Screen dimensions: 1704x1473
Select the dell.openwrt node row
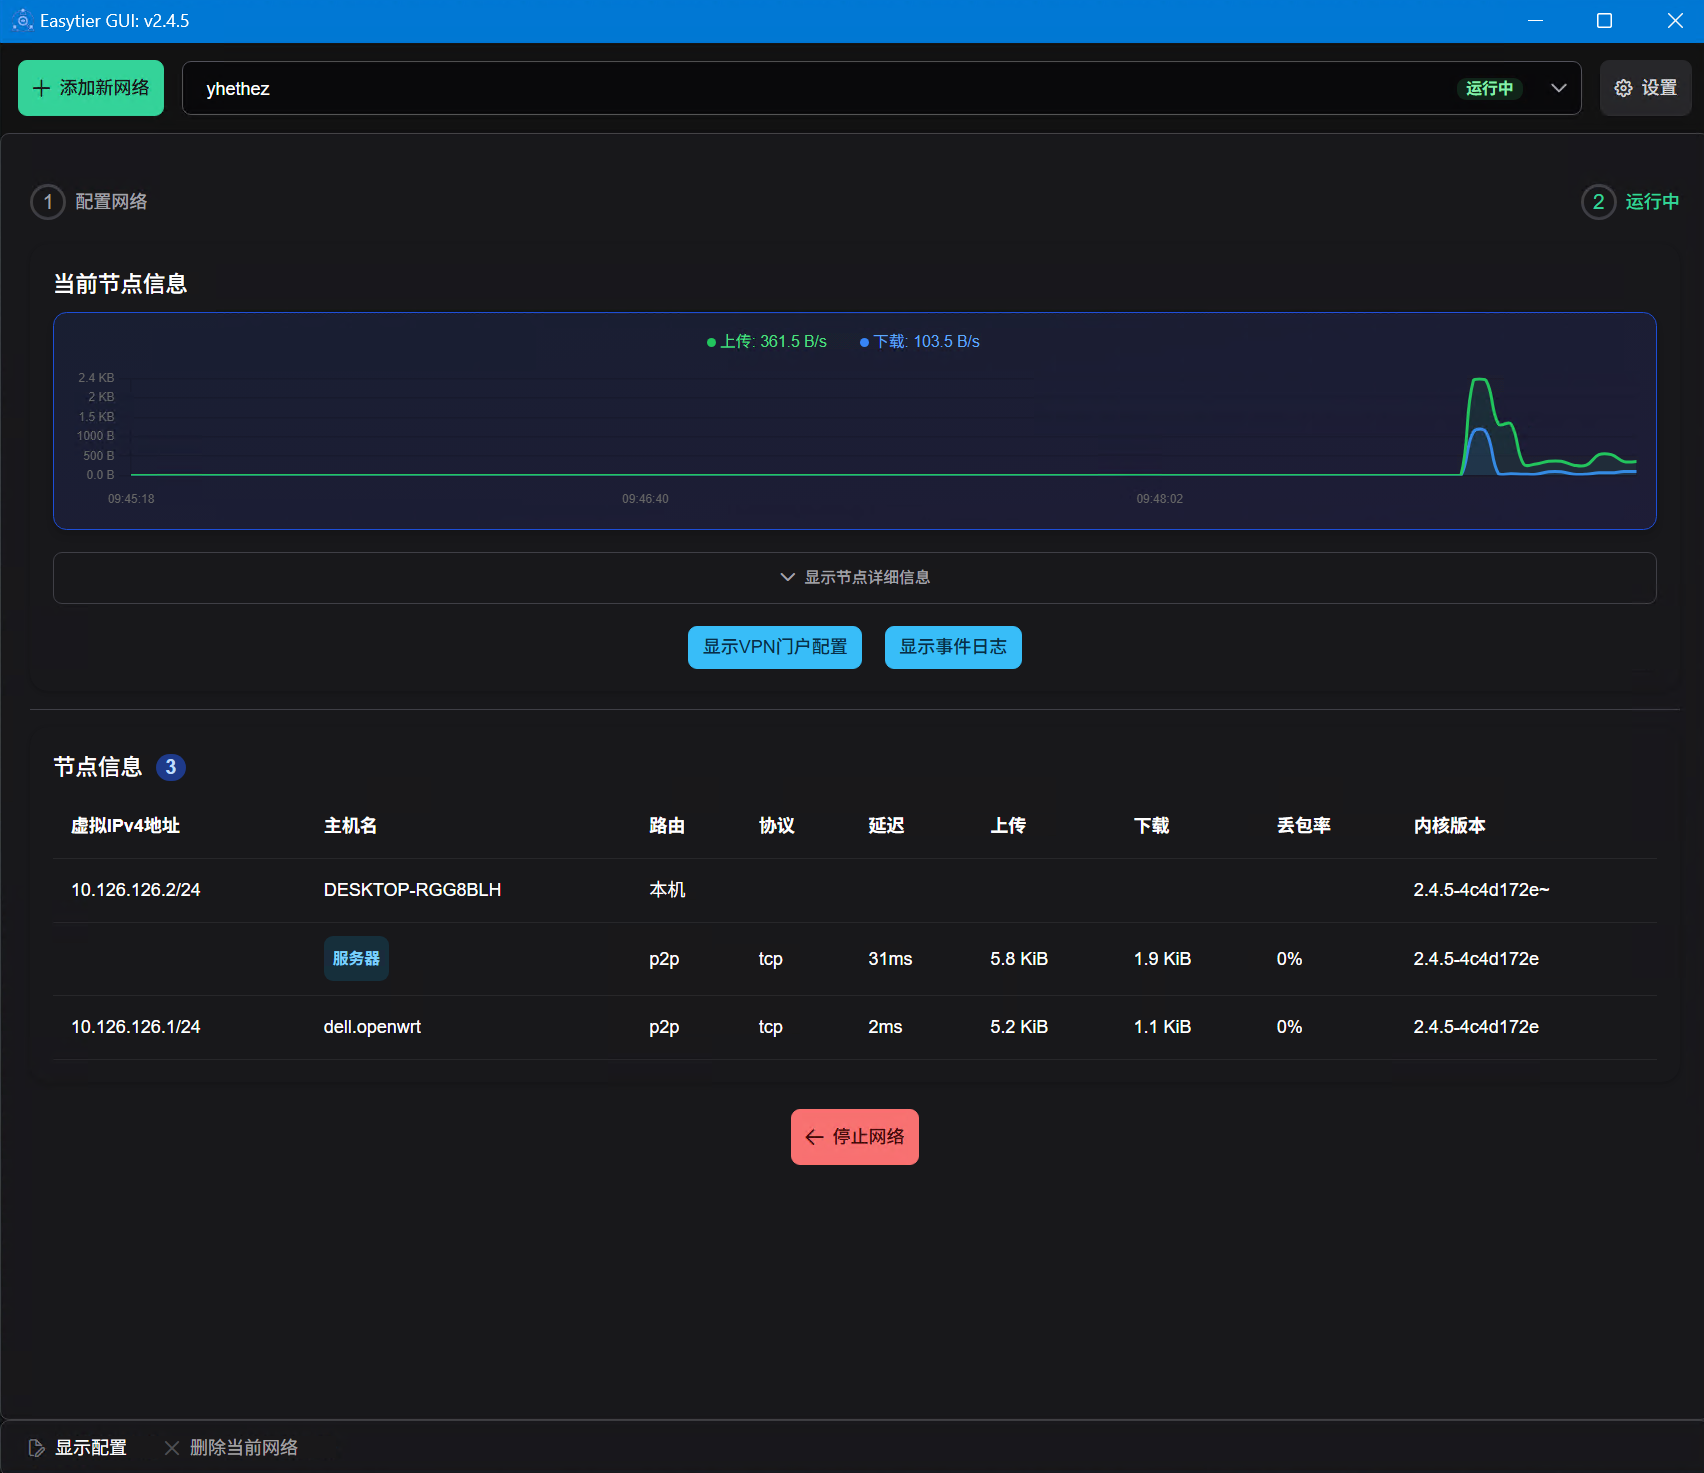(x=372, y=1027)
